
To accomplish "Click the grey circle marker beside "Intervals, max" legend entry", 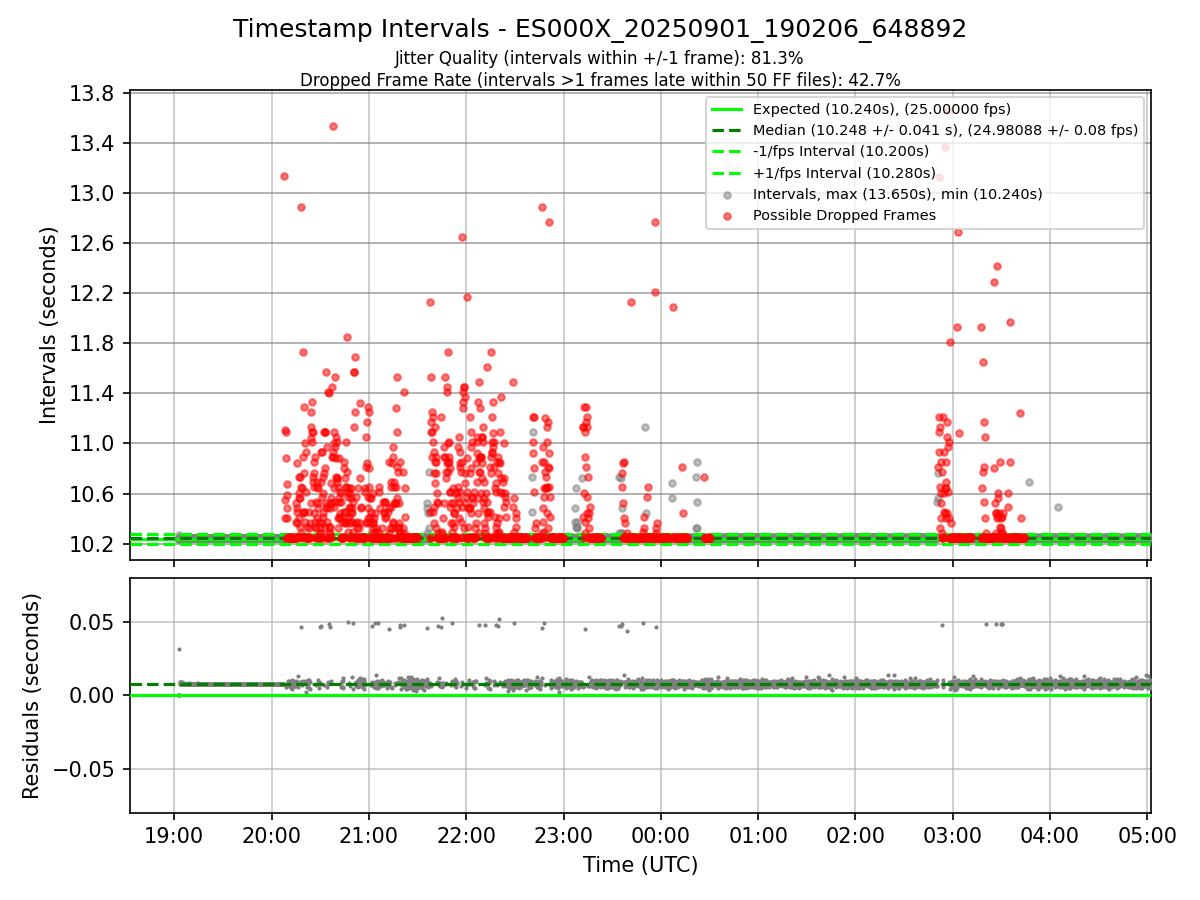I will tap(728, 194).
